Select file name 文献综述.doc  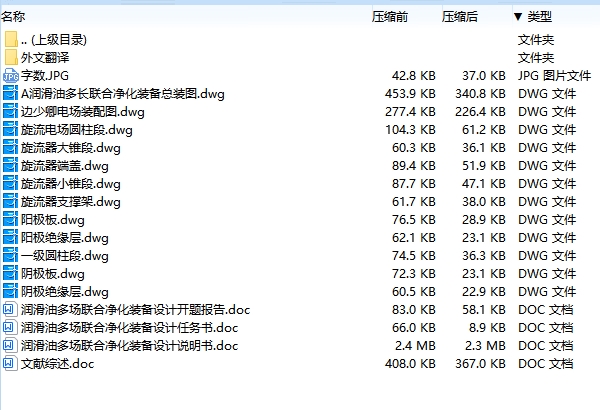[x=57, y=364]
